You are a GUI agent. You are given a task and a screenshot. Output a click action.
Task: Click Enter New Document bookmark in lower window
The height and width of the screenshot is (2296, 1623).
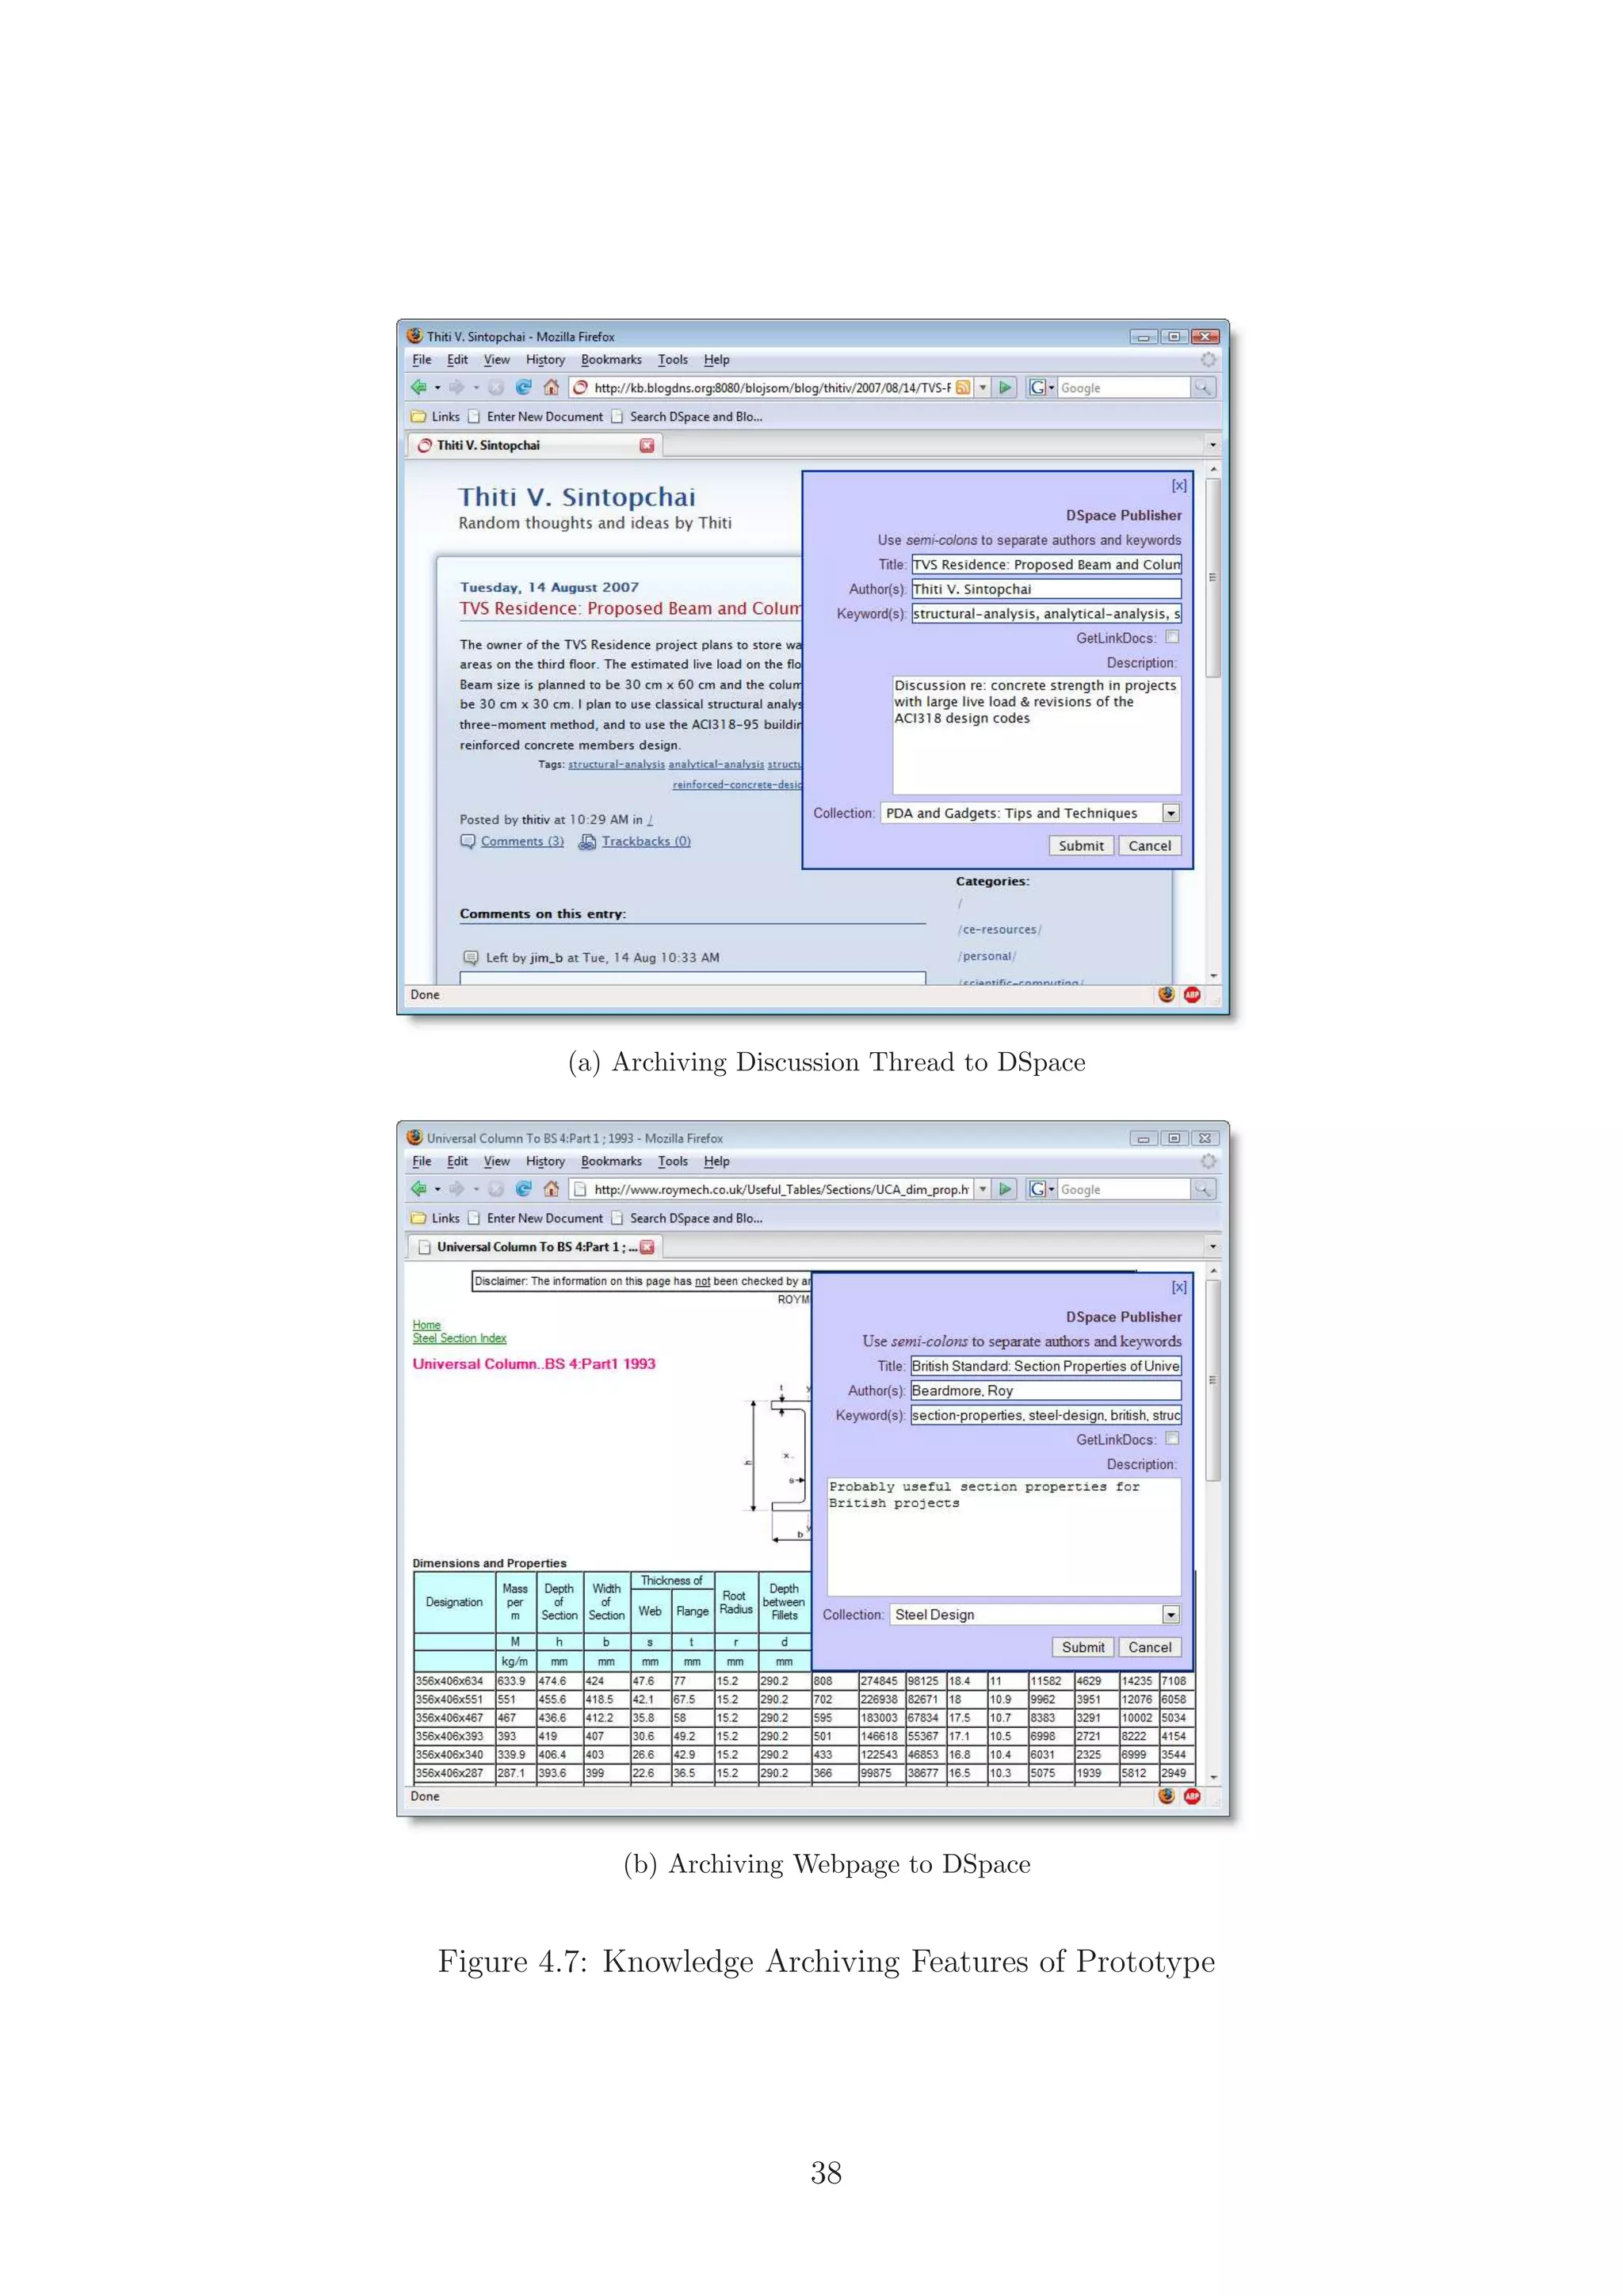[536, 1219]
